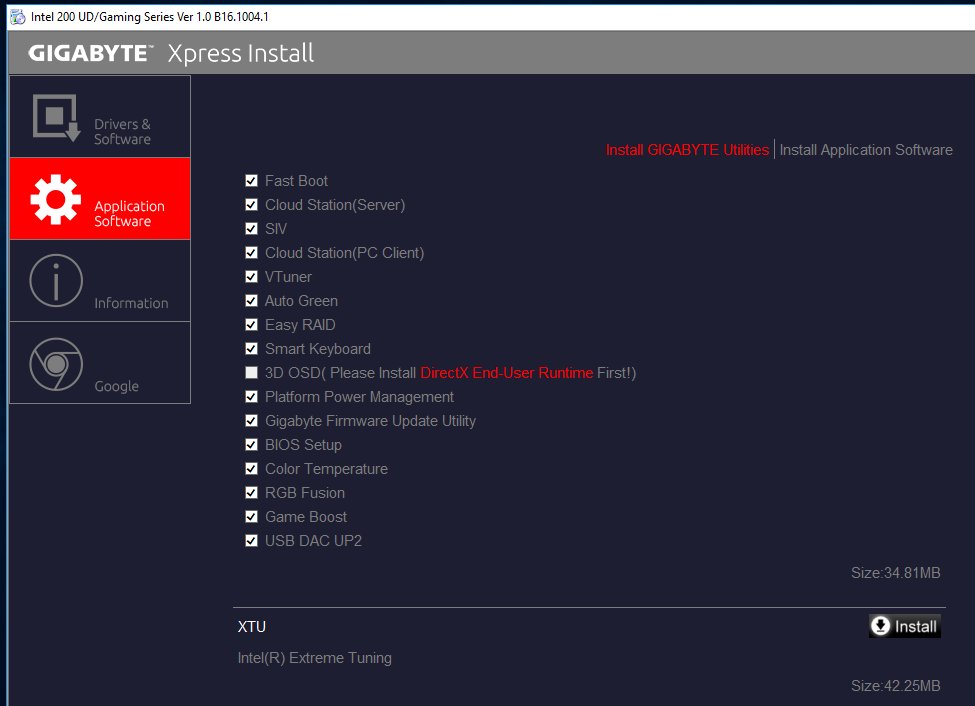
Task: Toggle the USB DAC UP2 checkbox
Action: click(x=251, y=541)
